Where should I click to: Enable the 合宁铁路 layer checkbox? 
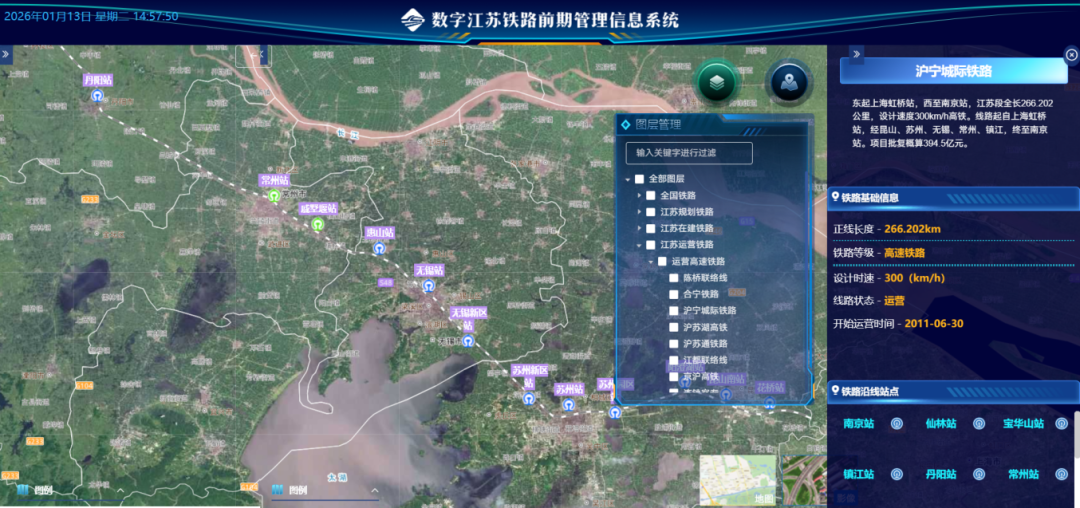pyautogui.click(x=674, y=295)
